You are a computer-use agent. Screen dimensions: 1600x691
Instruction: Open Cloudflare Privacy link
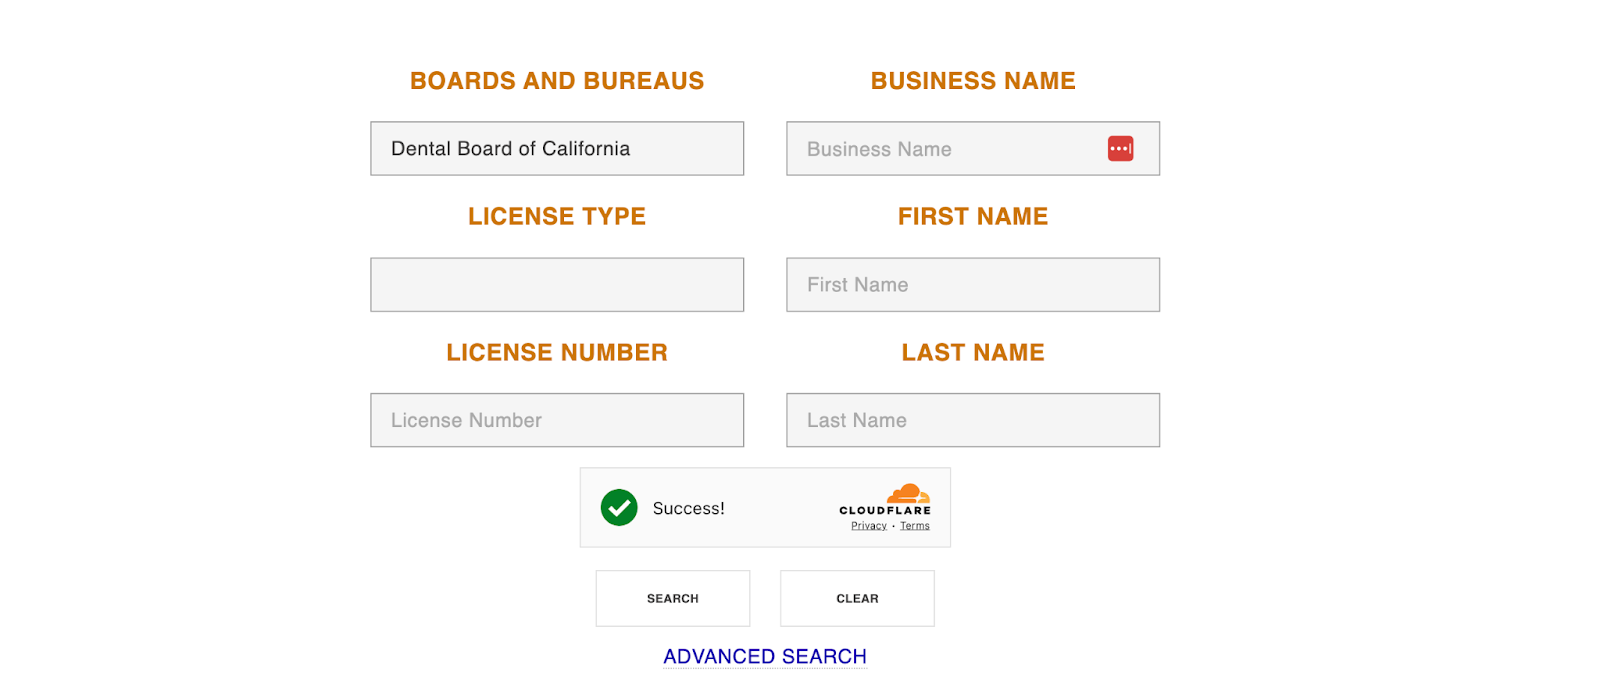[869, 526]
